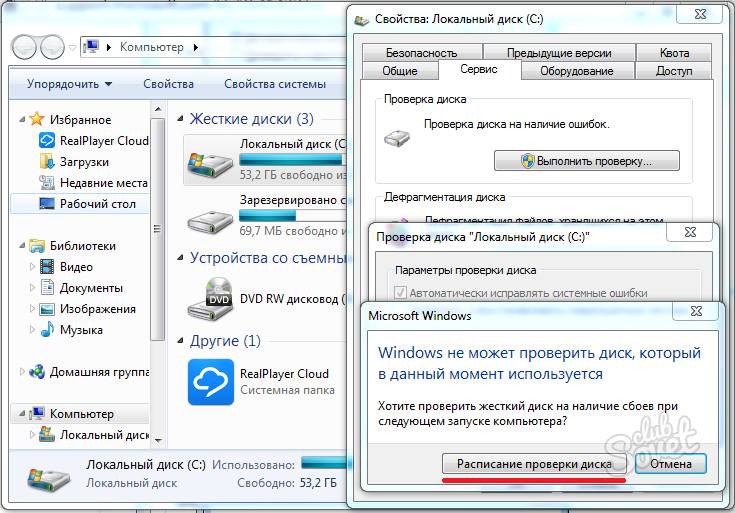Viewport: 735px width, 513px height.
Task: Expand the Домашняя группа node
Action: [22, 372]
